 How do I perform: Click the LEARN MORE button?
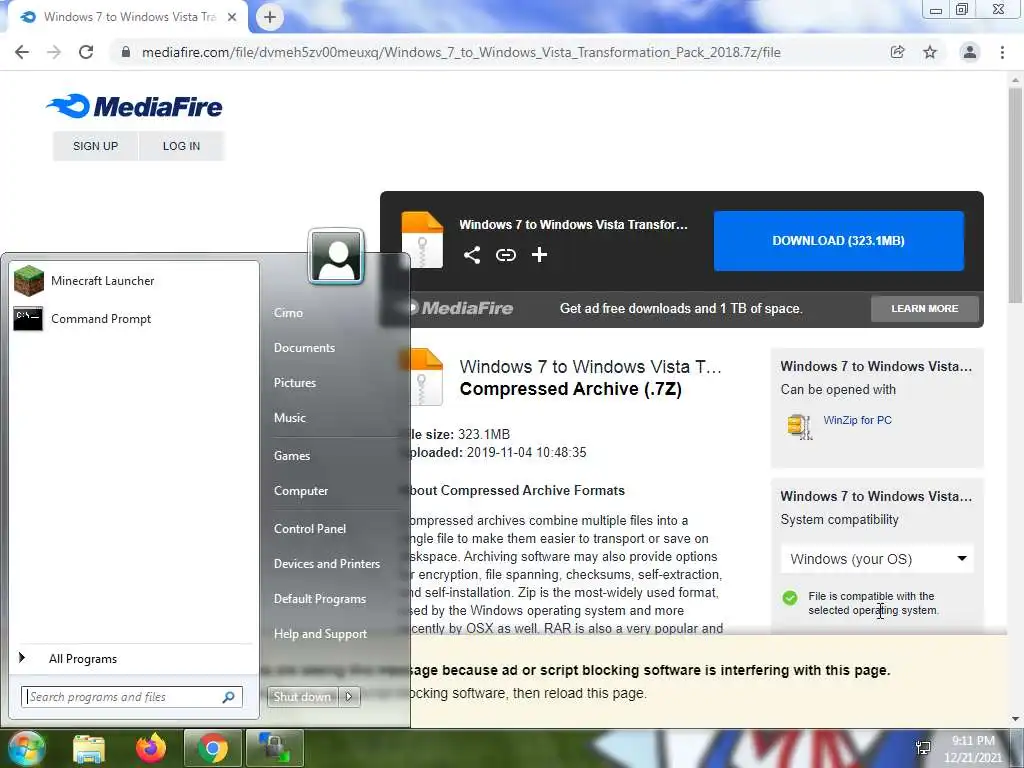point(925,308)
